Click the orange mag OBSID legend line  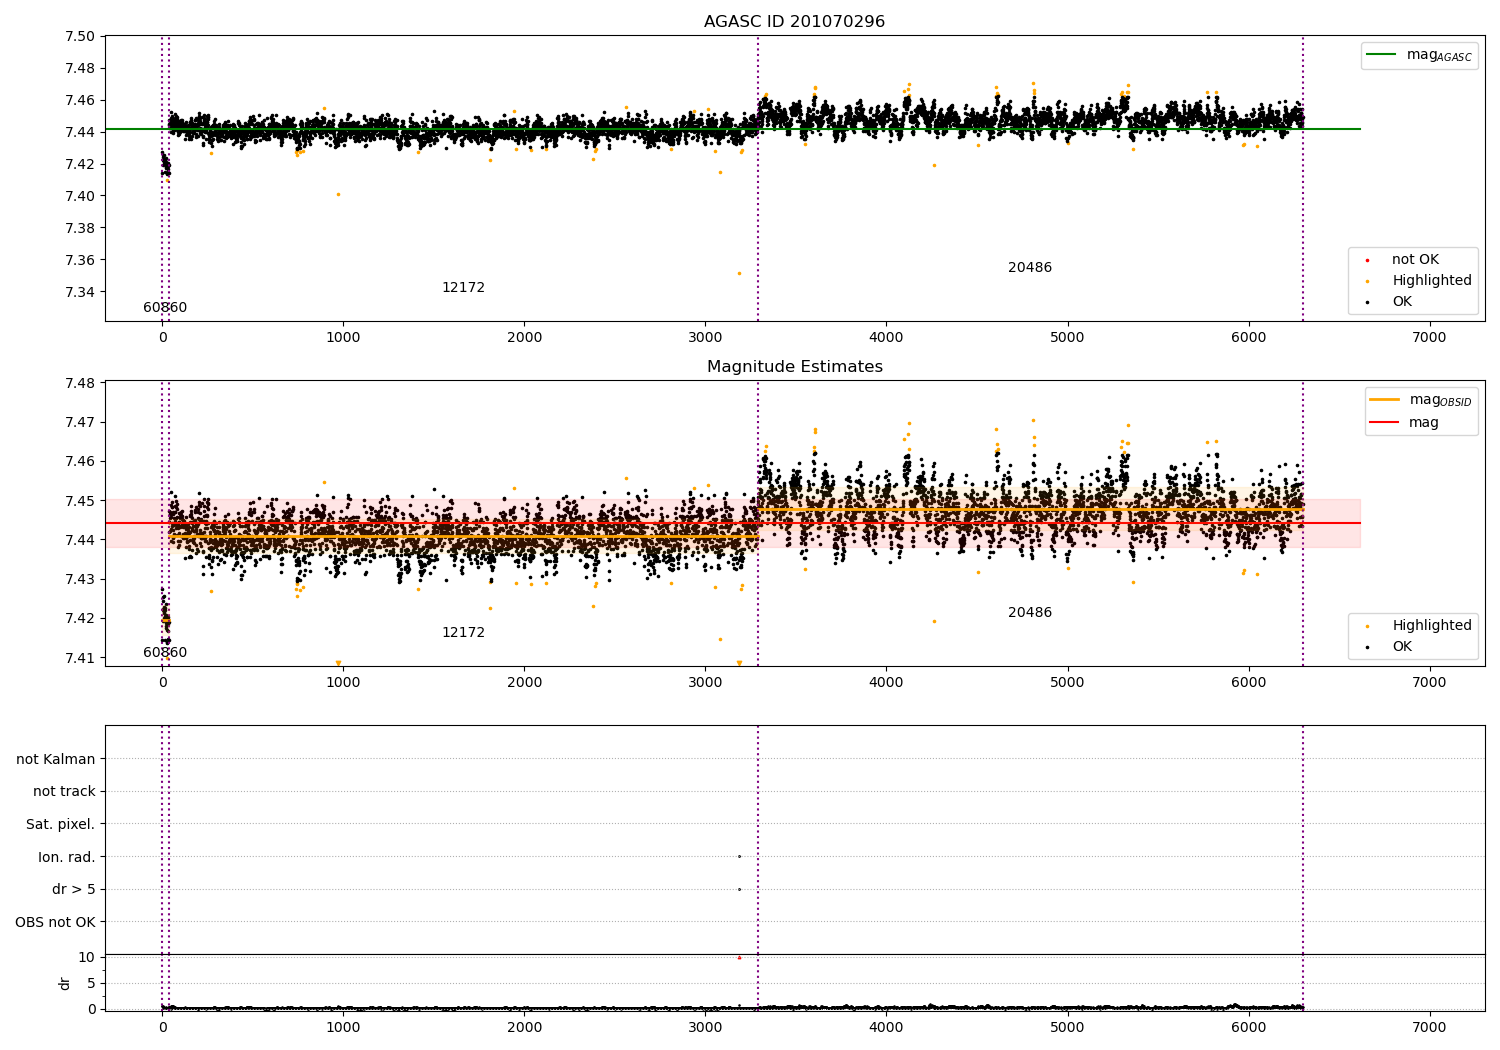1385,399
